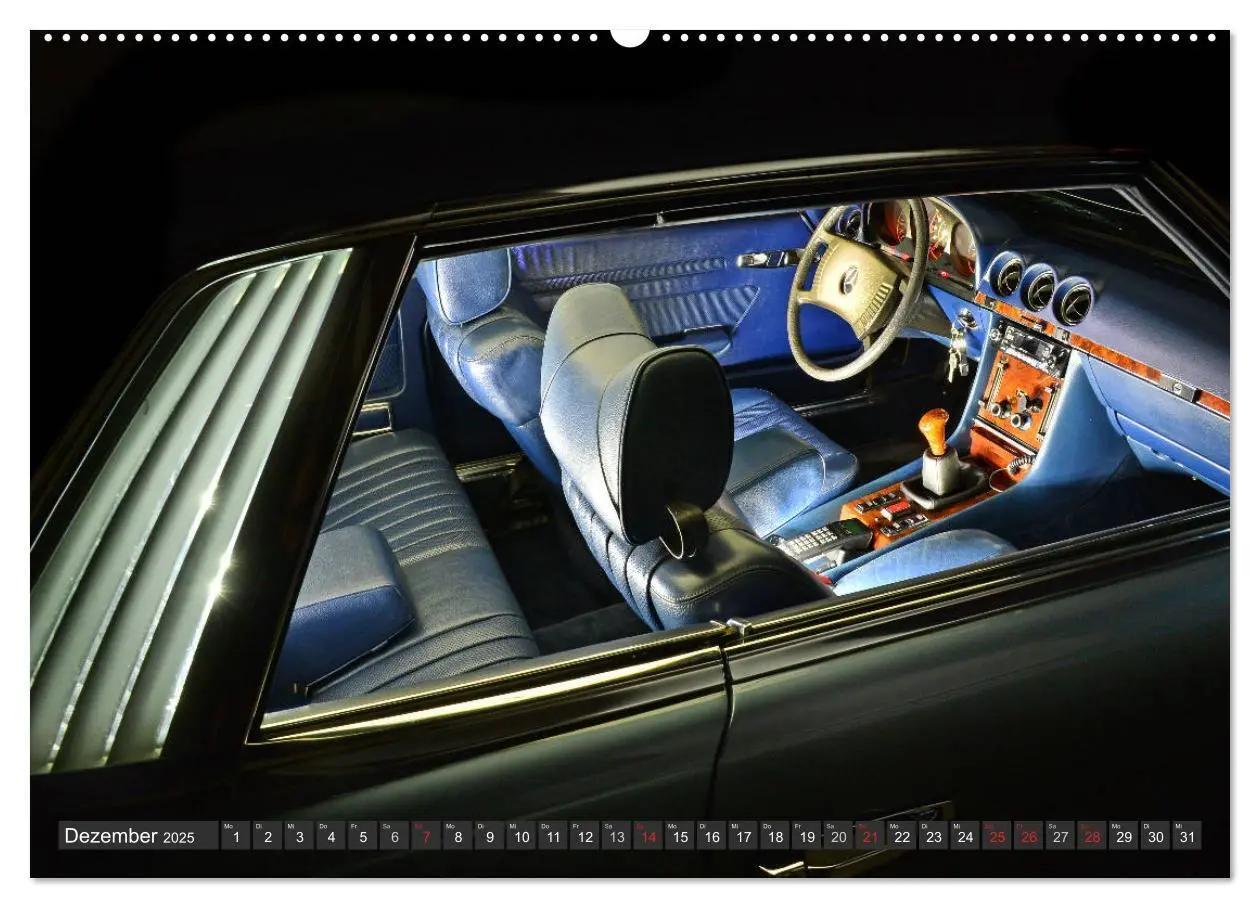Image resolution: width=1260 pixels, height=908 pixels.
Task: Choose red Sunday date 28
Action: coord(1092,836)
